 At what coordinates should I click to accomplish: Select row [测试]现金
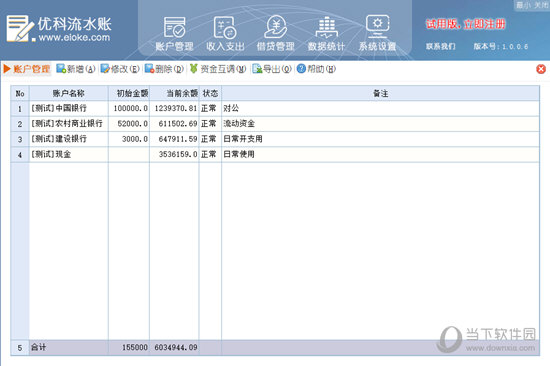(x=275, y=154)
